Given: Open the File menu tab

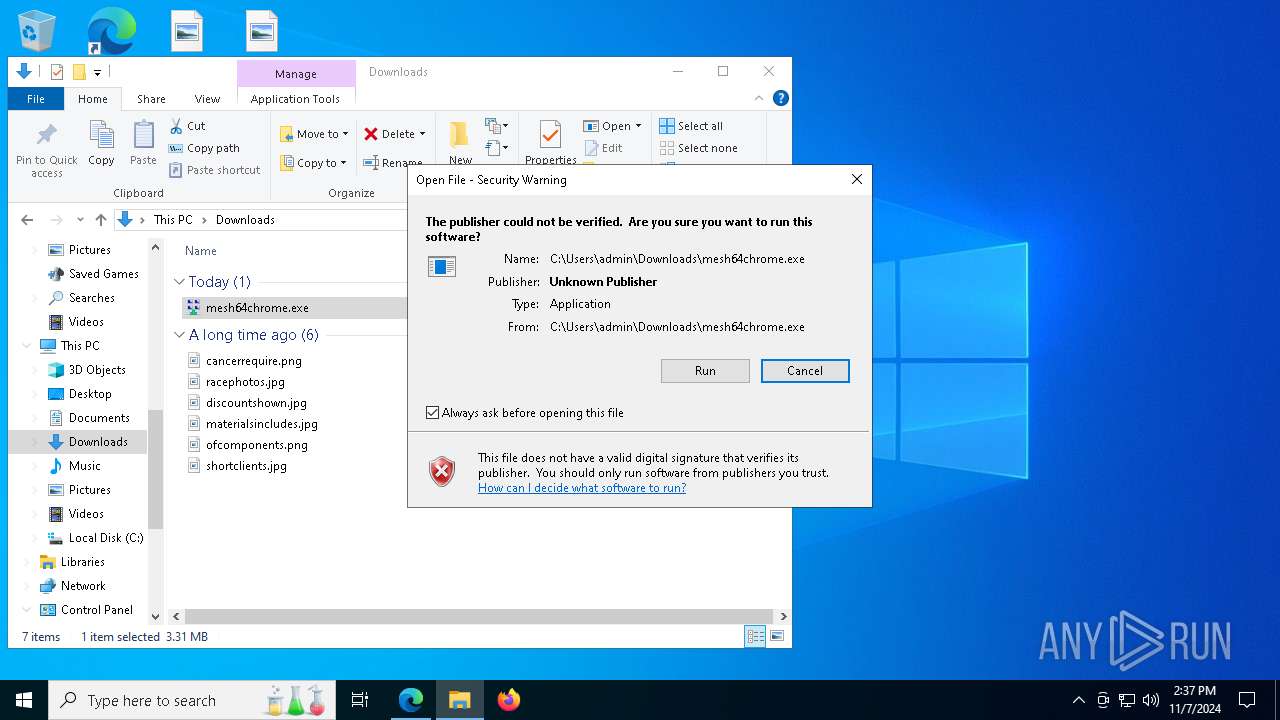Looking at the screenshot, I should click(x=36, y=99).
